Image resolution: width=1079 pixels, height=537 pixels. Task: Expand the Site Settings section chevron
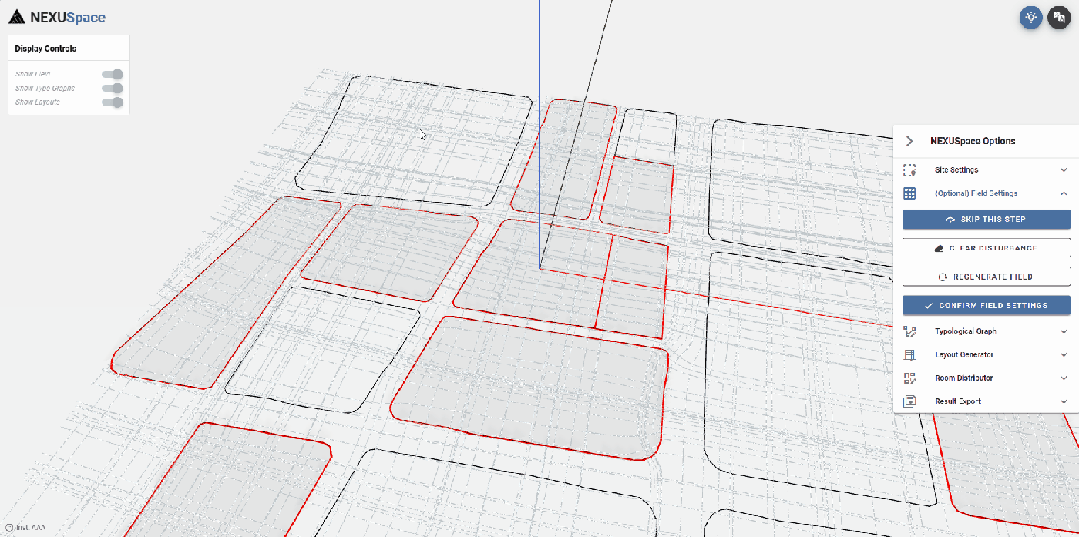coord(1064,171)
